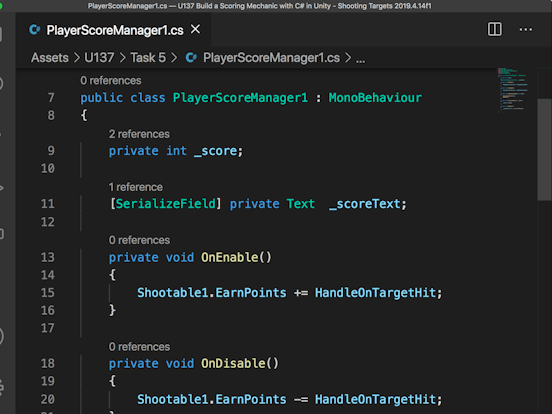Click the OnEnable method name
Viewport: 552px width, 414px height.
(230, 257)
